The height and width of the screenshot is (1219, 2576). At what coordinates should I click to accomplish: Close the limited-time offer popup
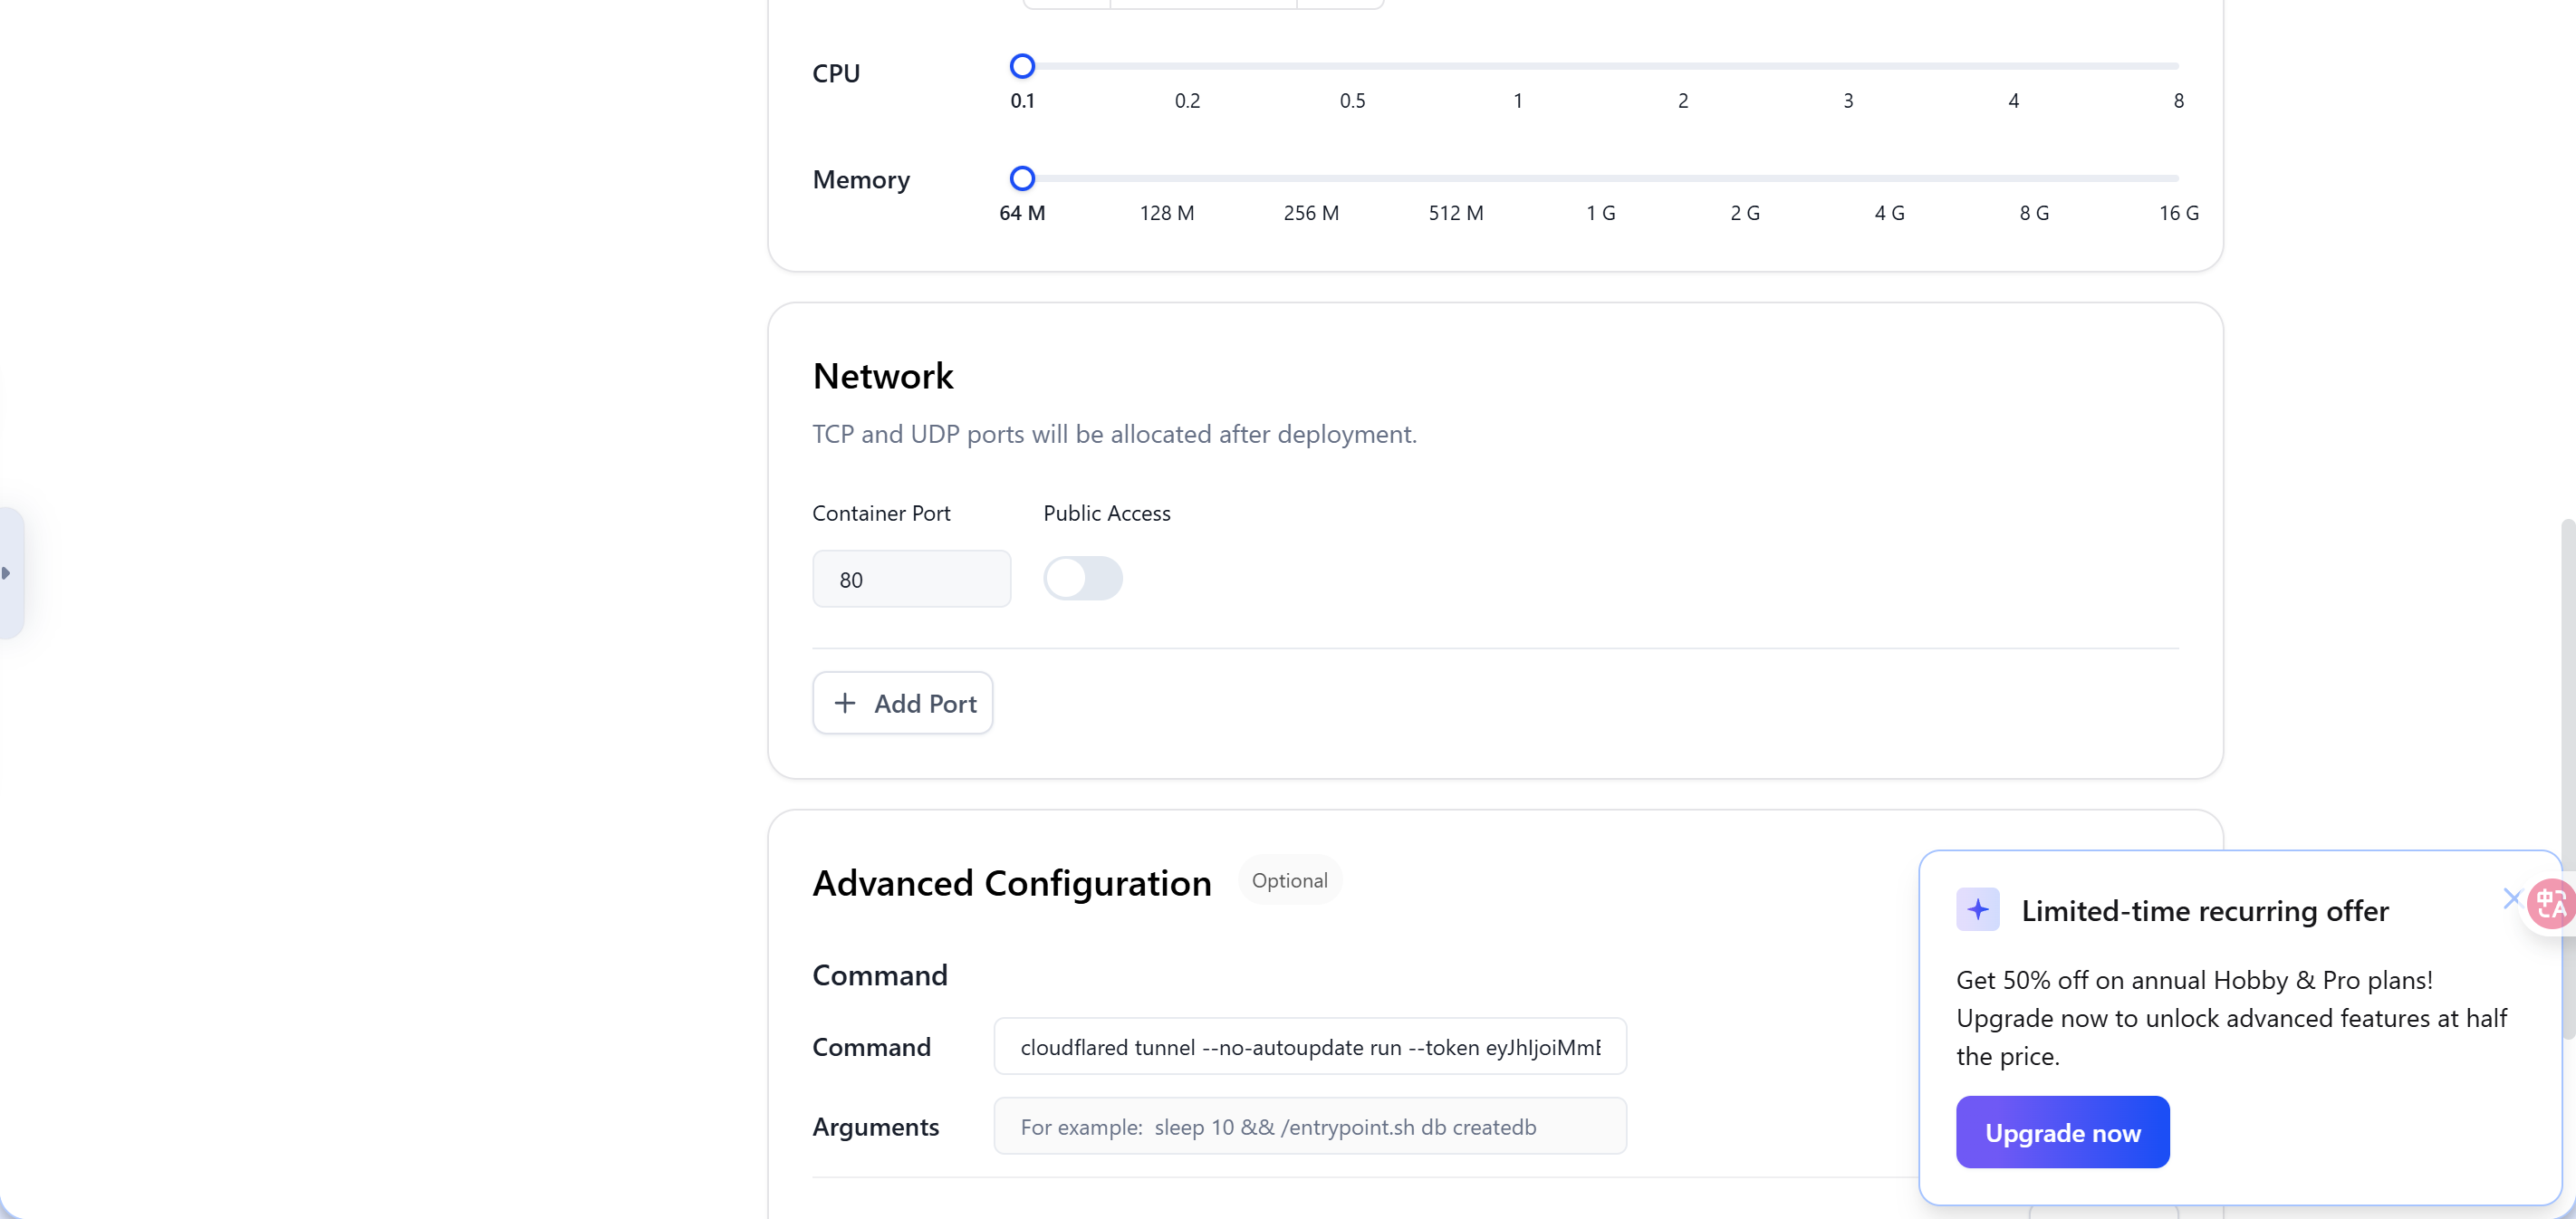tap(2511, 898)
